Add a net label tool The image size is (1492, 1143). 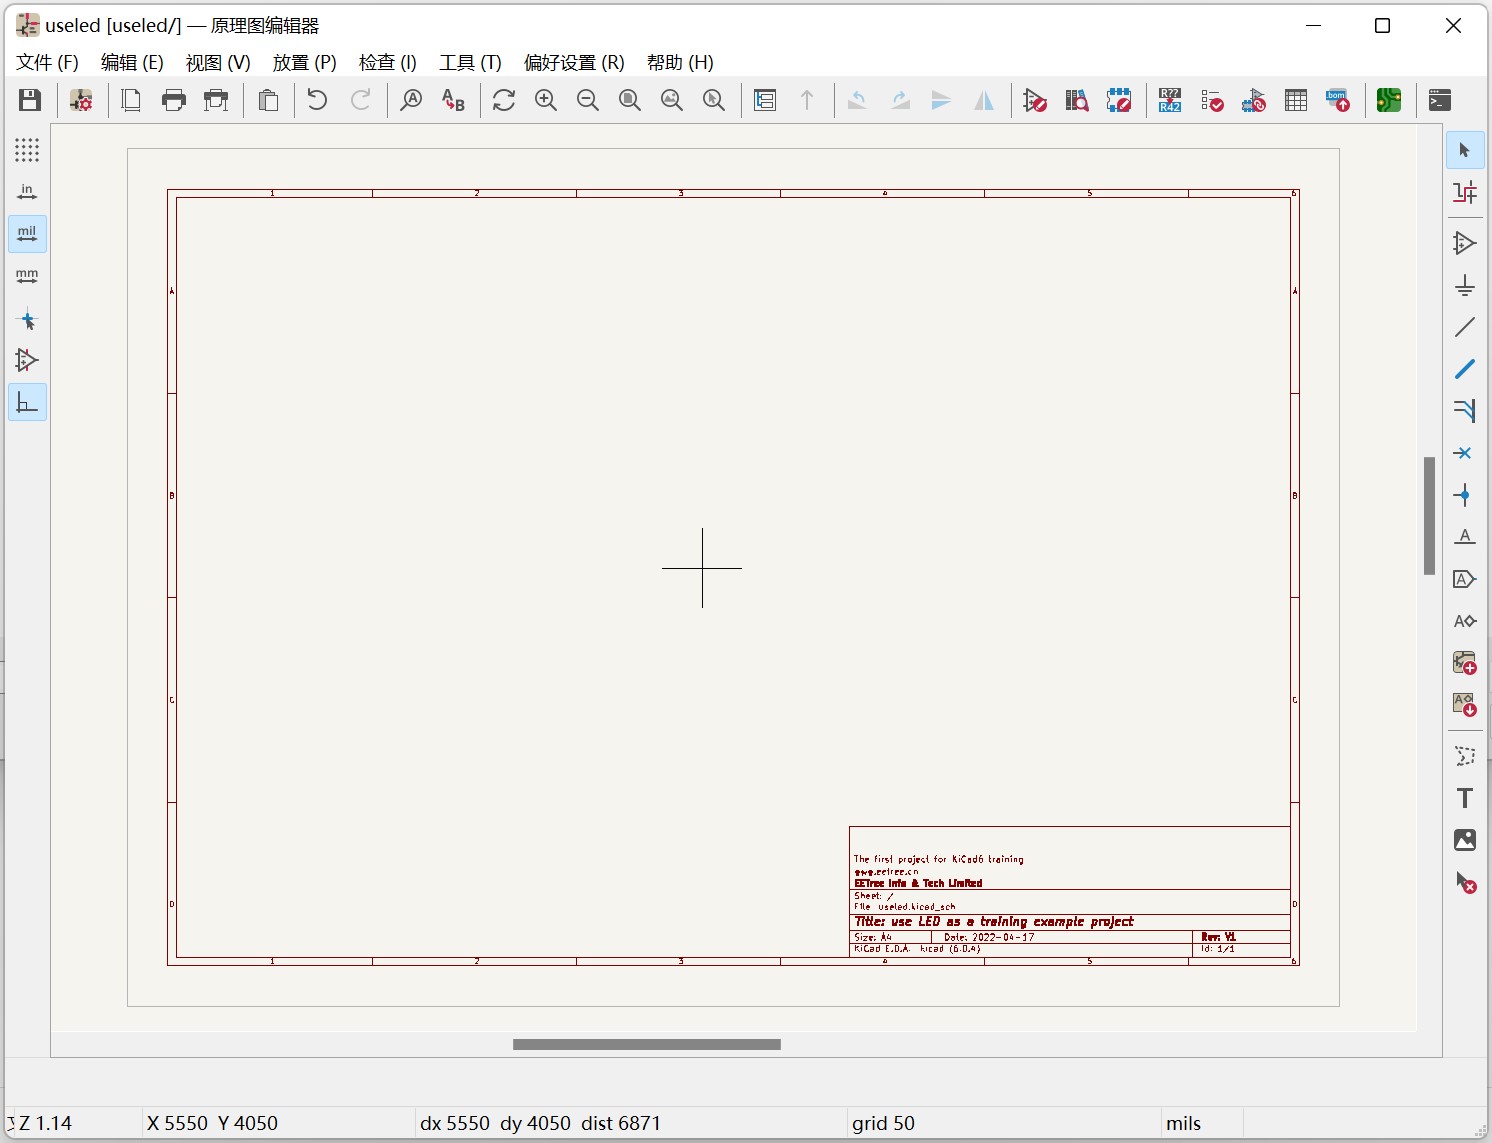pos(1465,537)
